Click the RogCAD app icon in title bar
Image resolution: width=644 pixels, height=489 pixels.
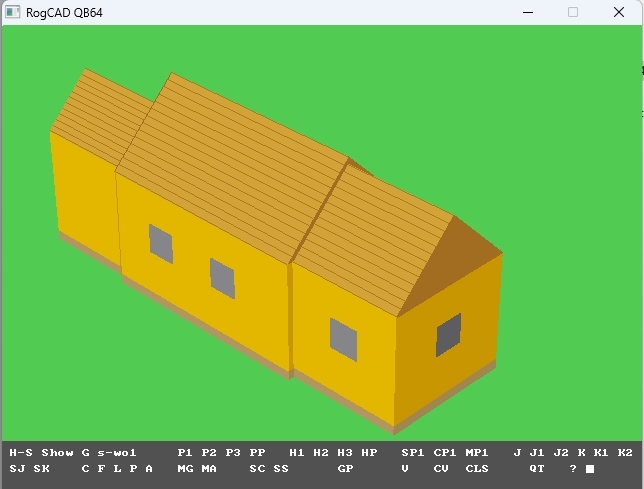tap(14, 12)
